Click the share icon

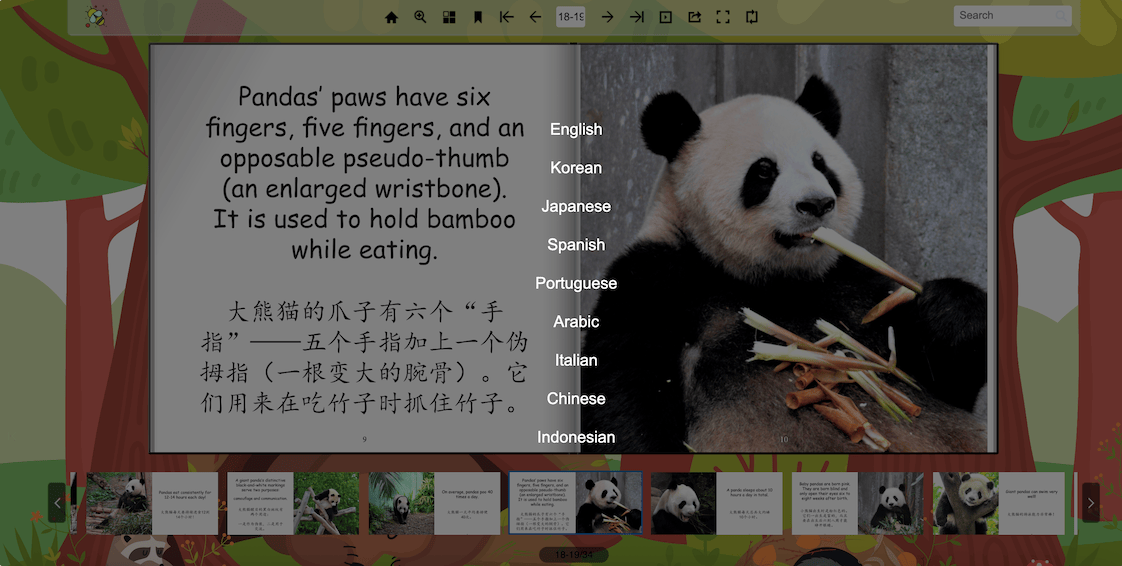click(x=694, y=17)
